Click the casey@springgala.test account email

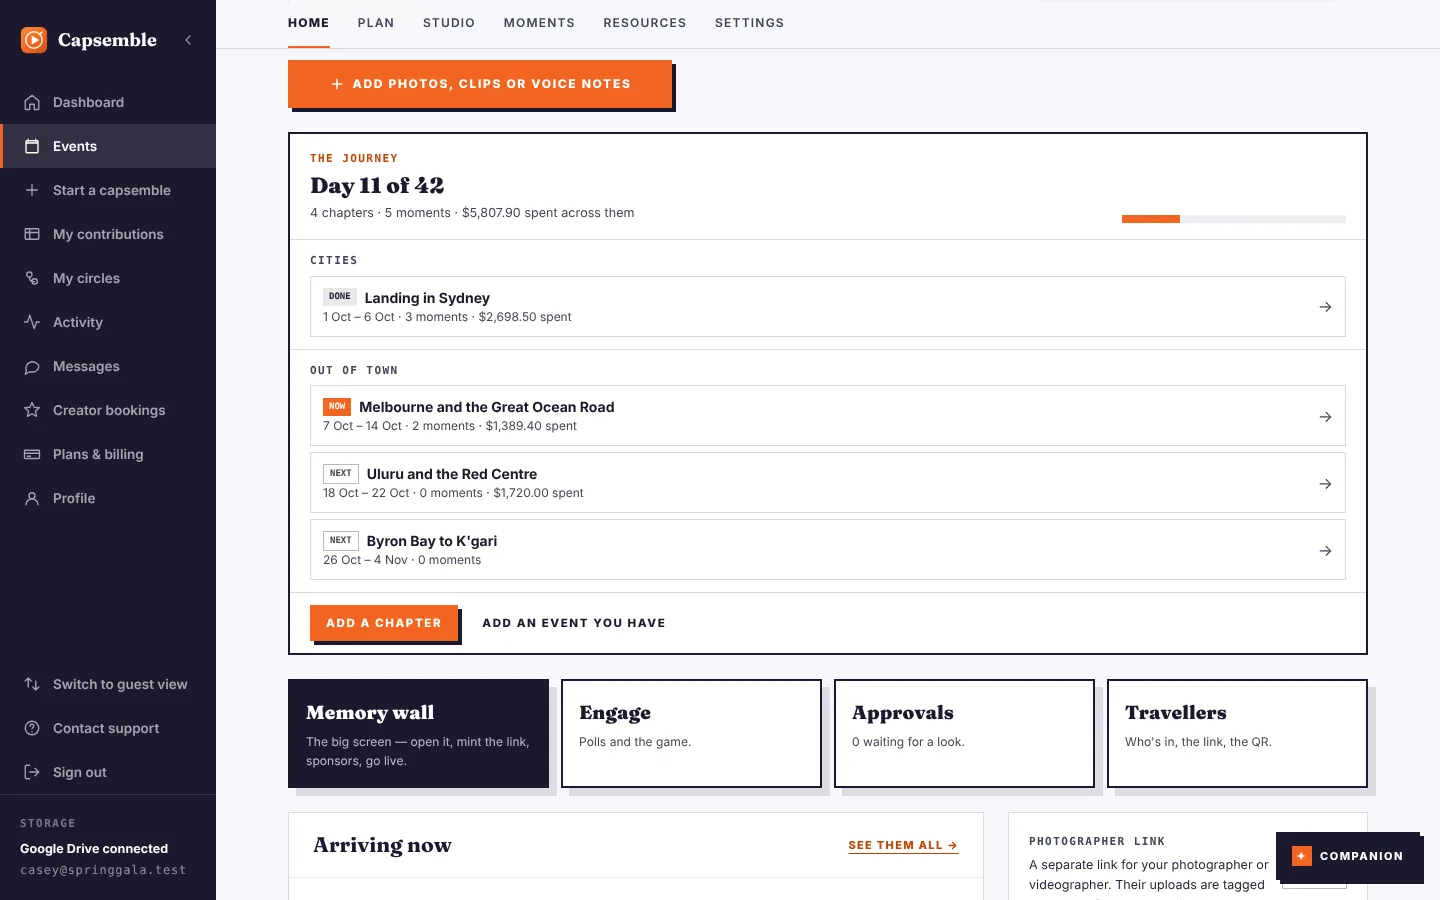103,870
